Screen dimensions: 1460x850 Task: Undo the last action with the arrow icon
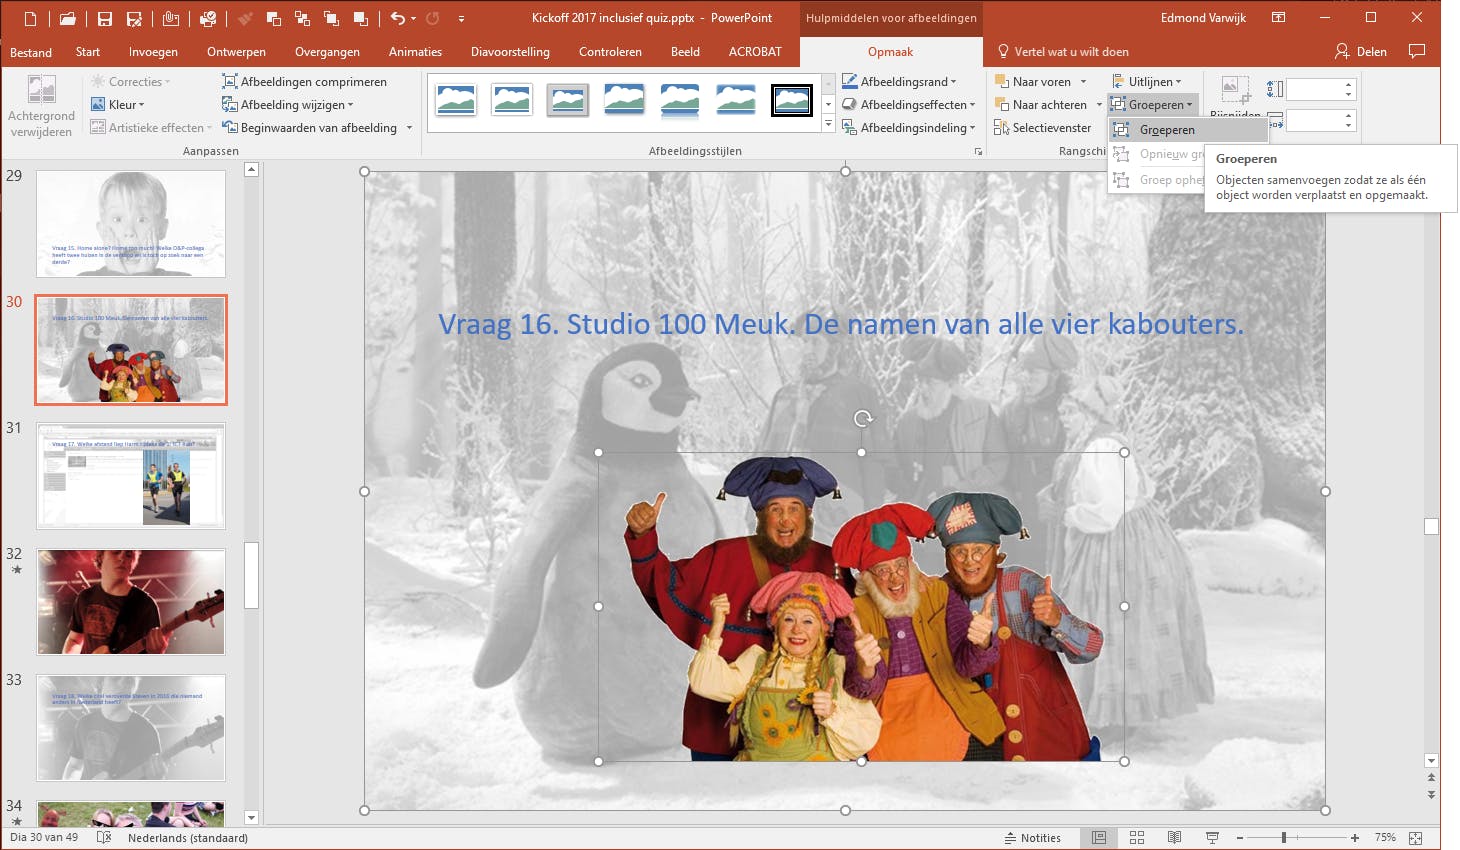398,18
